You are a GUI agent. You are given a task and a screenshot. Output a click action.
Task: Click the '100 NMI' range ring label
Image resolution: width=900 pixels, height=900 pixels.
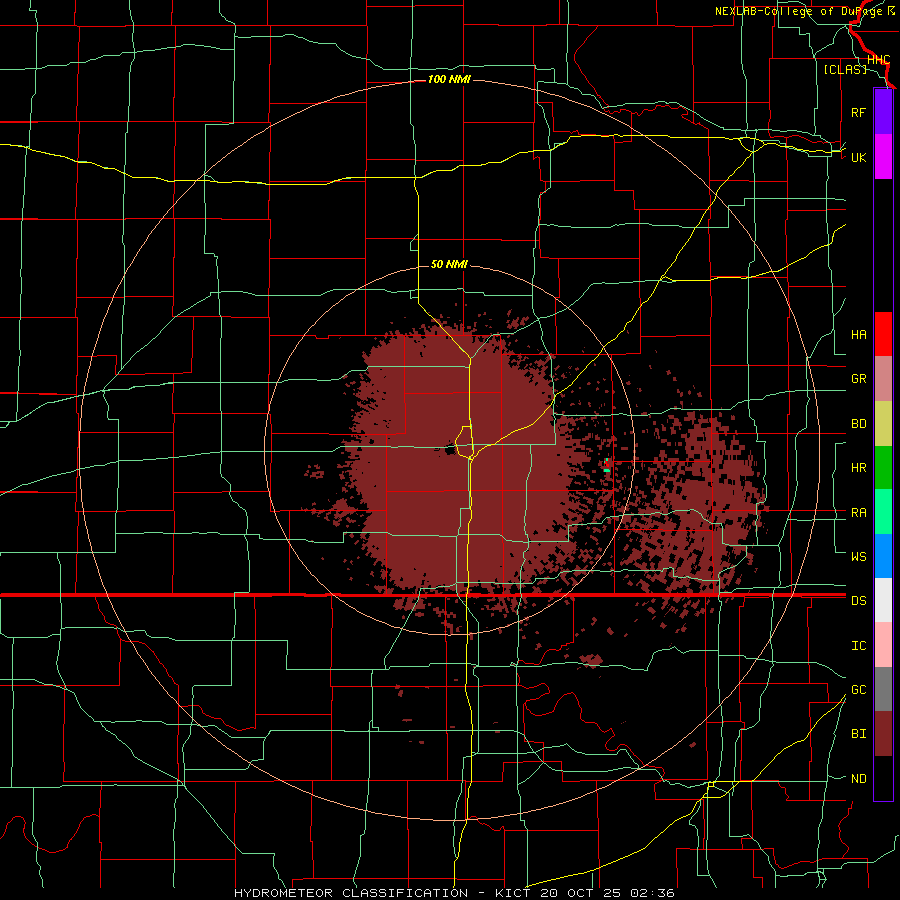[x=449, y=79]
